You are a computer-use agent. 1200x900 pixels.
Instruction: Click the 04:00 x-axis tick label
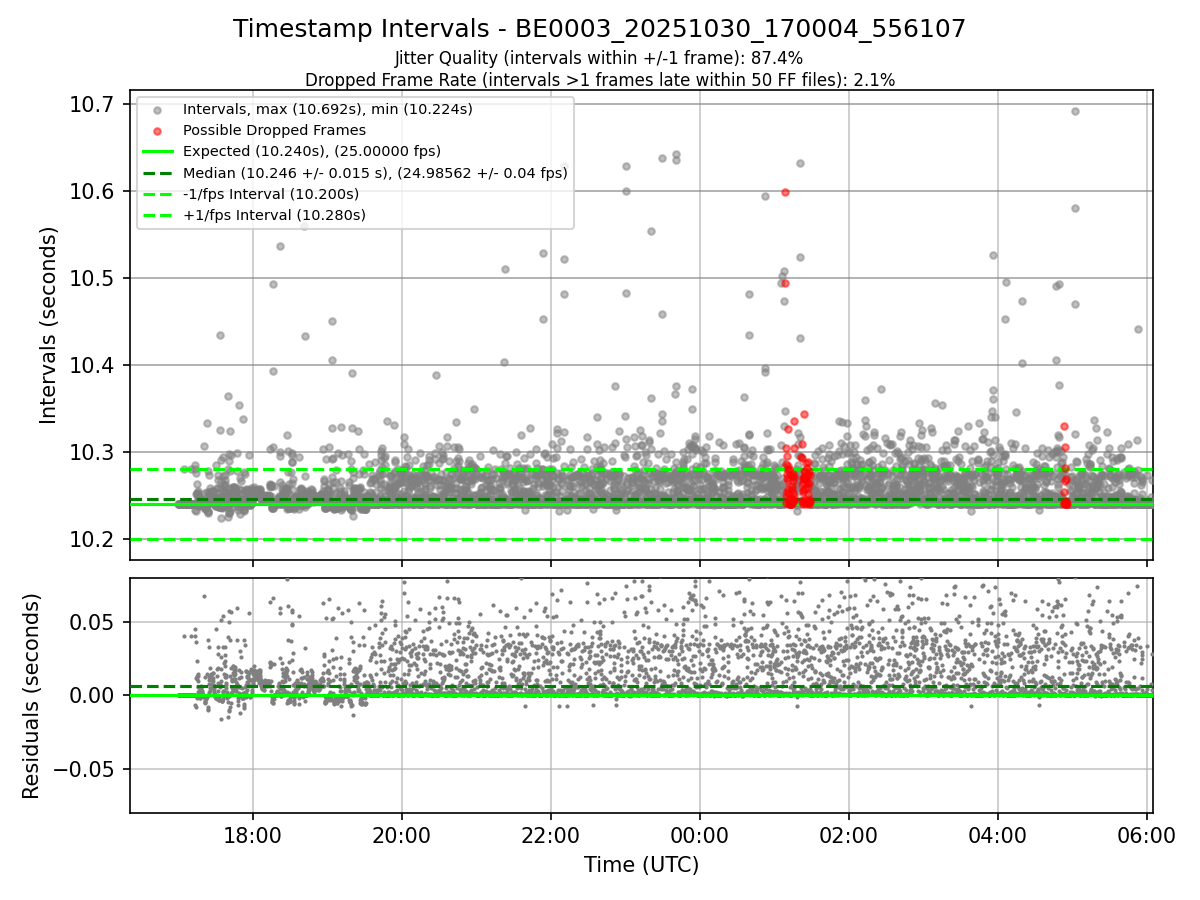pyautogui.click(x=997, y=834)
